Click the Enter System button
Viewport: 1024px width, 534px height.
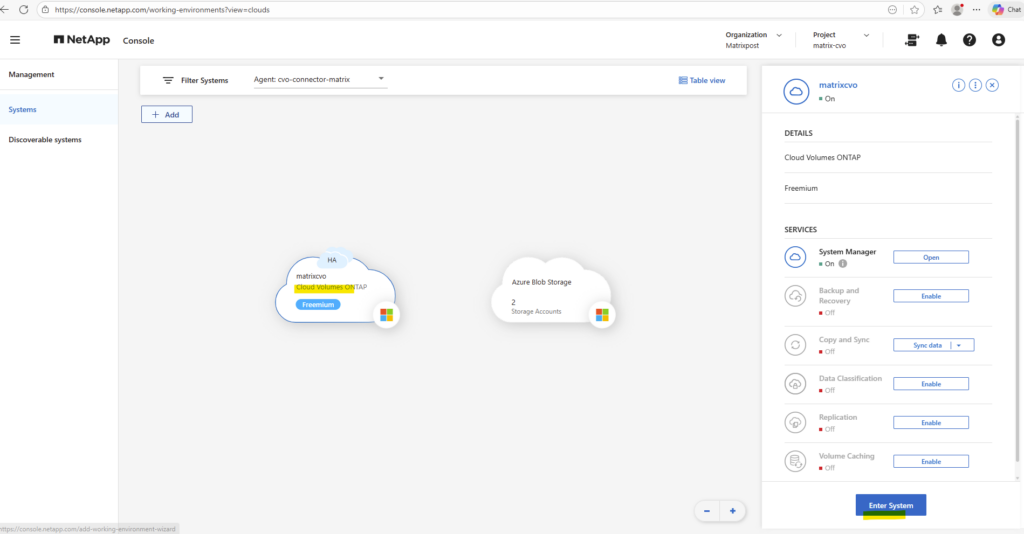890,505
